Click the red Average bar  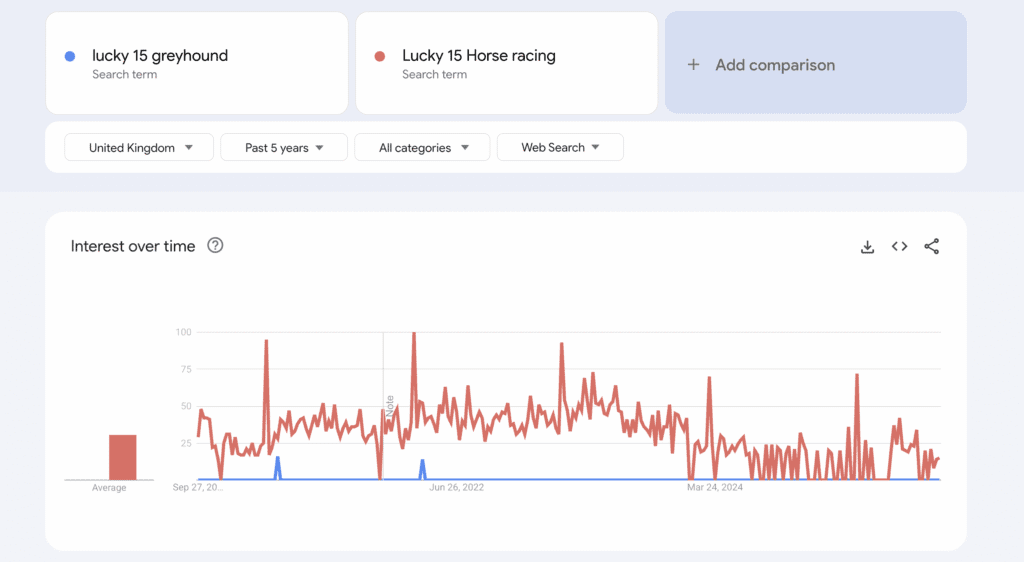tap(122, 457)
